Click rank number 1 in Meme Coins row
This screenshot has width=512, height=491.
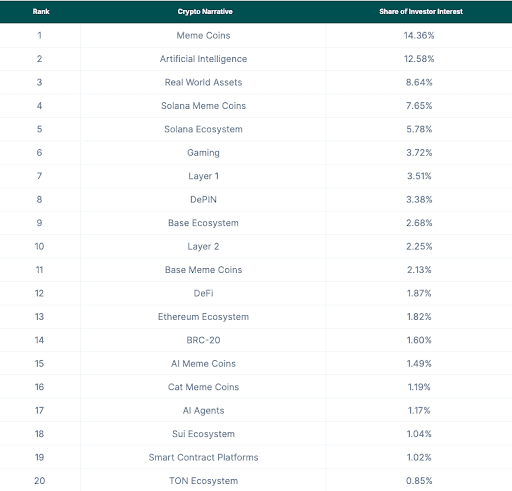click(40, 35)
